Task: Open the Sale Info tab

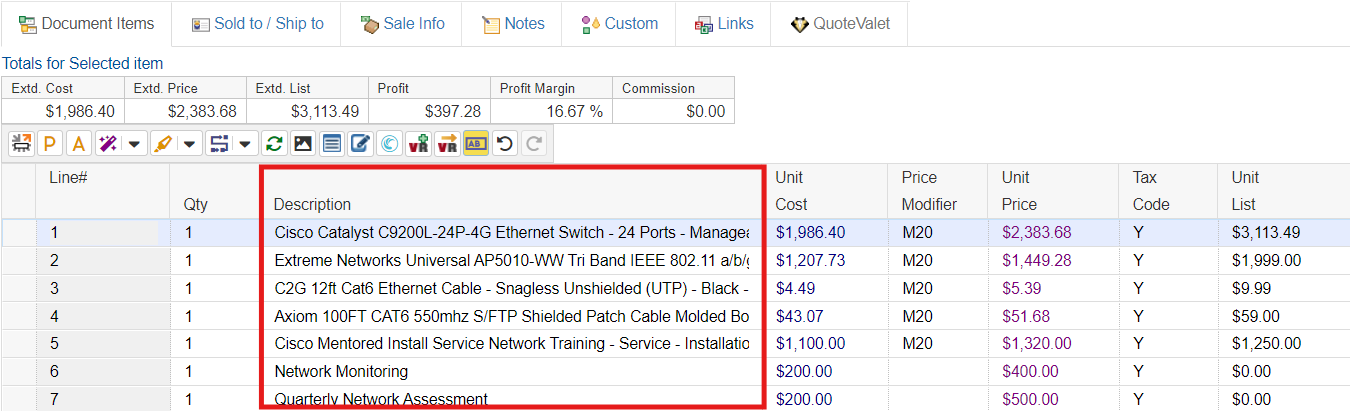Action: [402, 23]
